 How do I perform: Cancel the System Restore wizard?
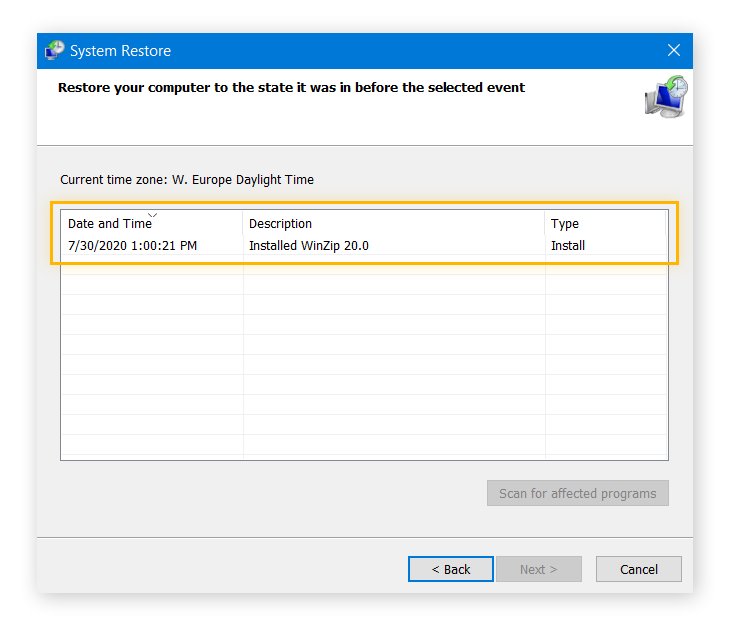(638, 569)
